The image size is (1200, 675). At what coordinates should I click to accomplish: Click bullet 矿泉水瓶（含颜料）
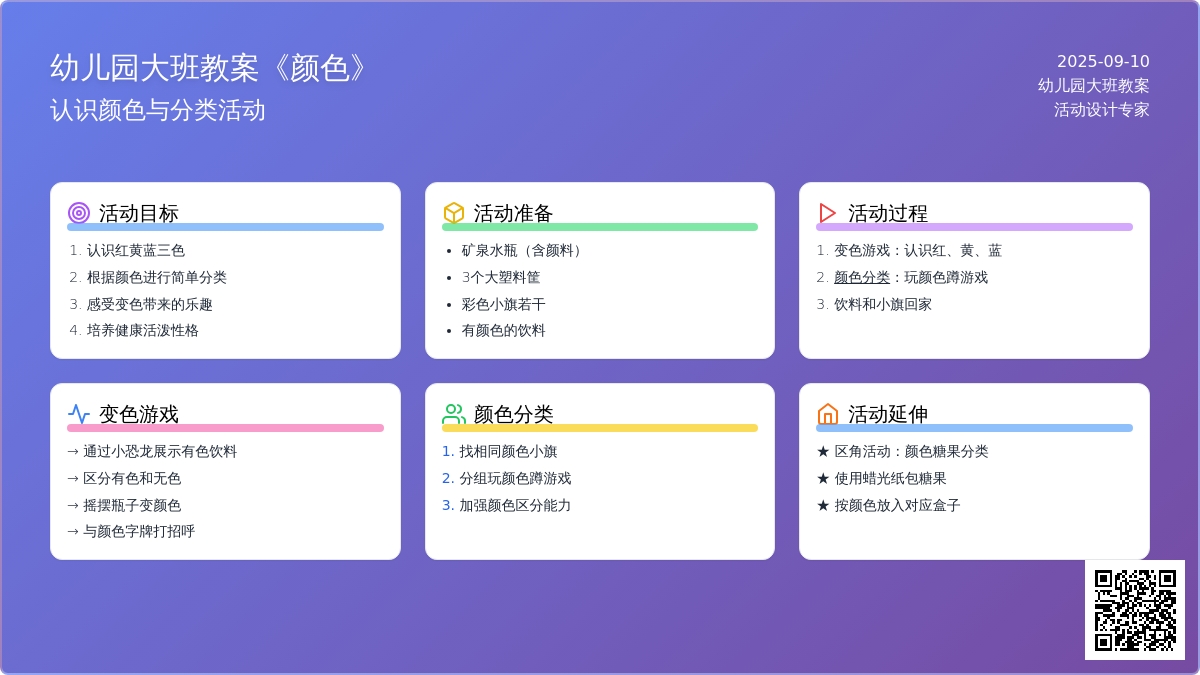[x=524, y=250]
